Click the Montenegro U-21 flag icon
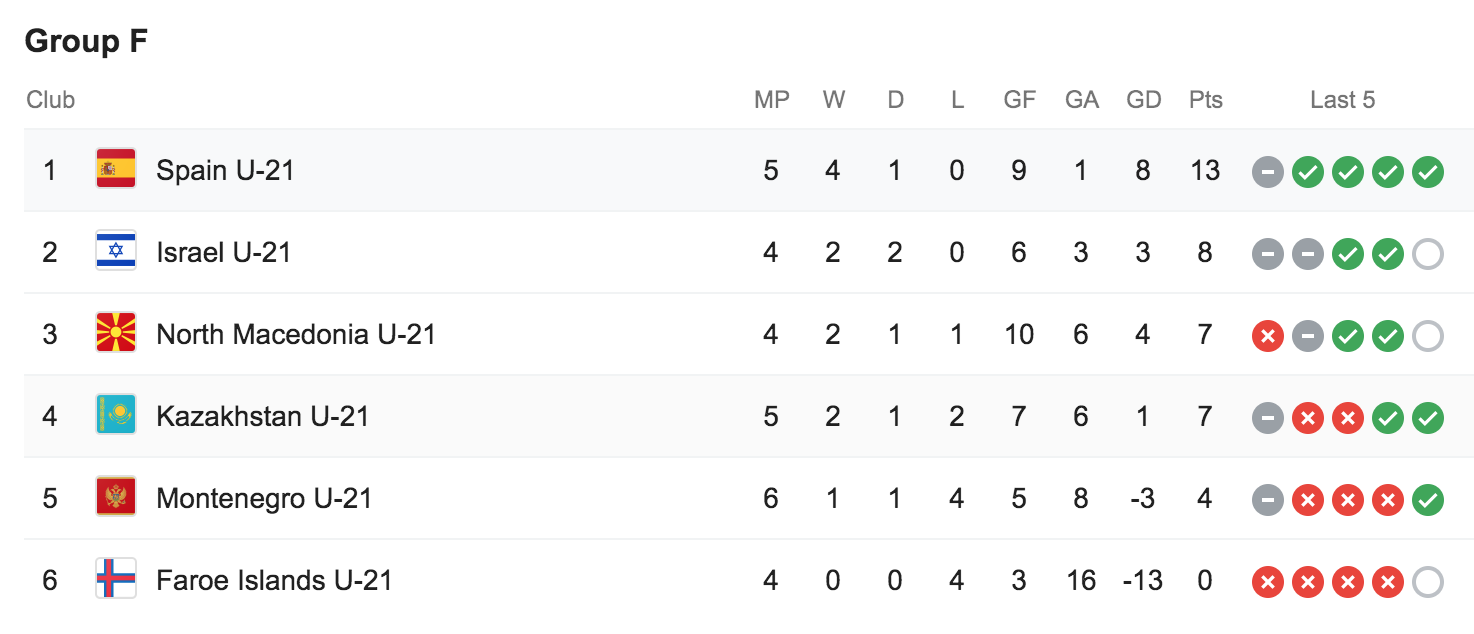This screenshot has width=1474, height=634. (x=116, y=498)
